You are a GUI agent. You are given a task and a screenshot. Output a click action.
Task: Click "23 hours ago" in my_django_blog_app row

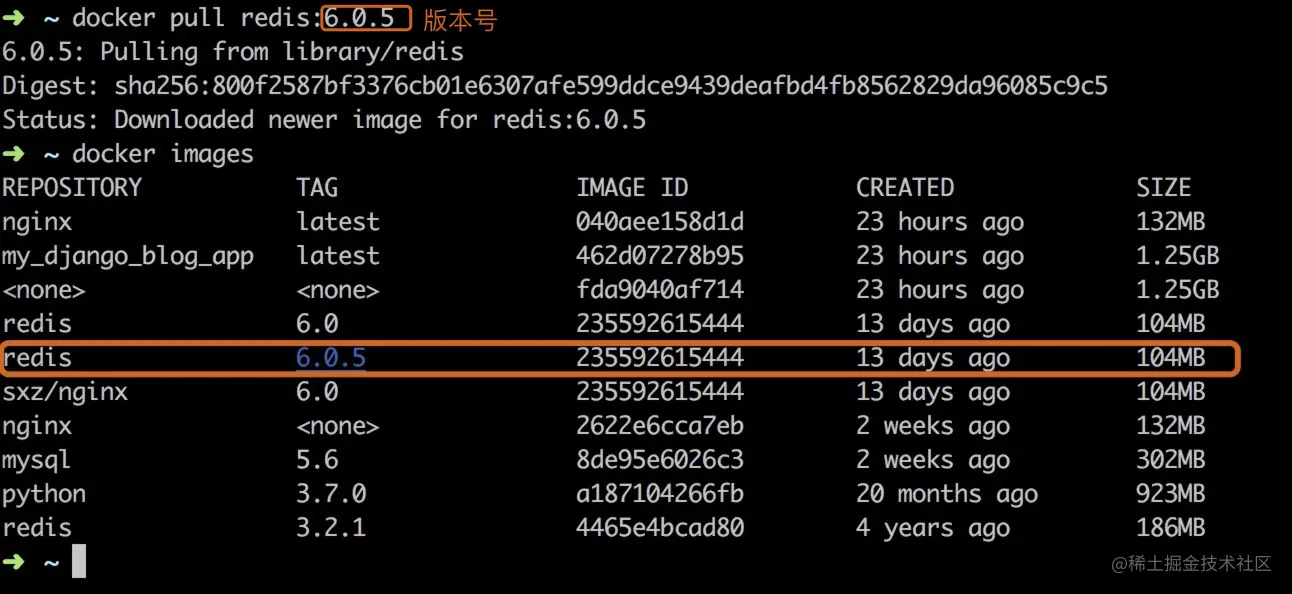coord(940,256)
